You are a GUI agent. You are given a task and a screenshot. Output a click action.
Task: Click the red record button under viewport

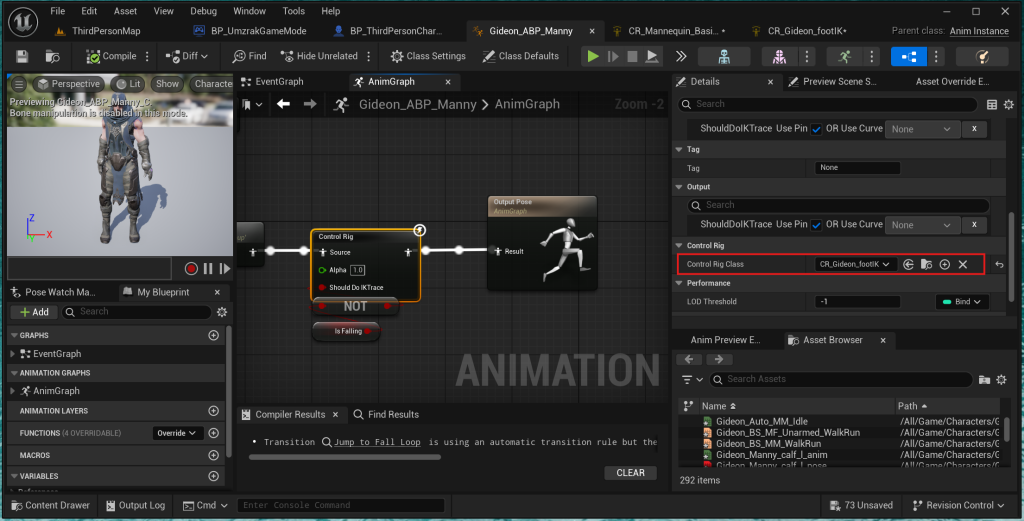(191, 268)
